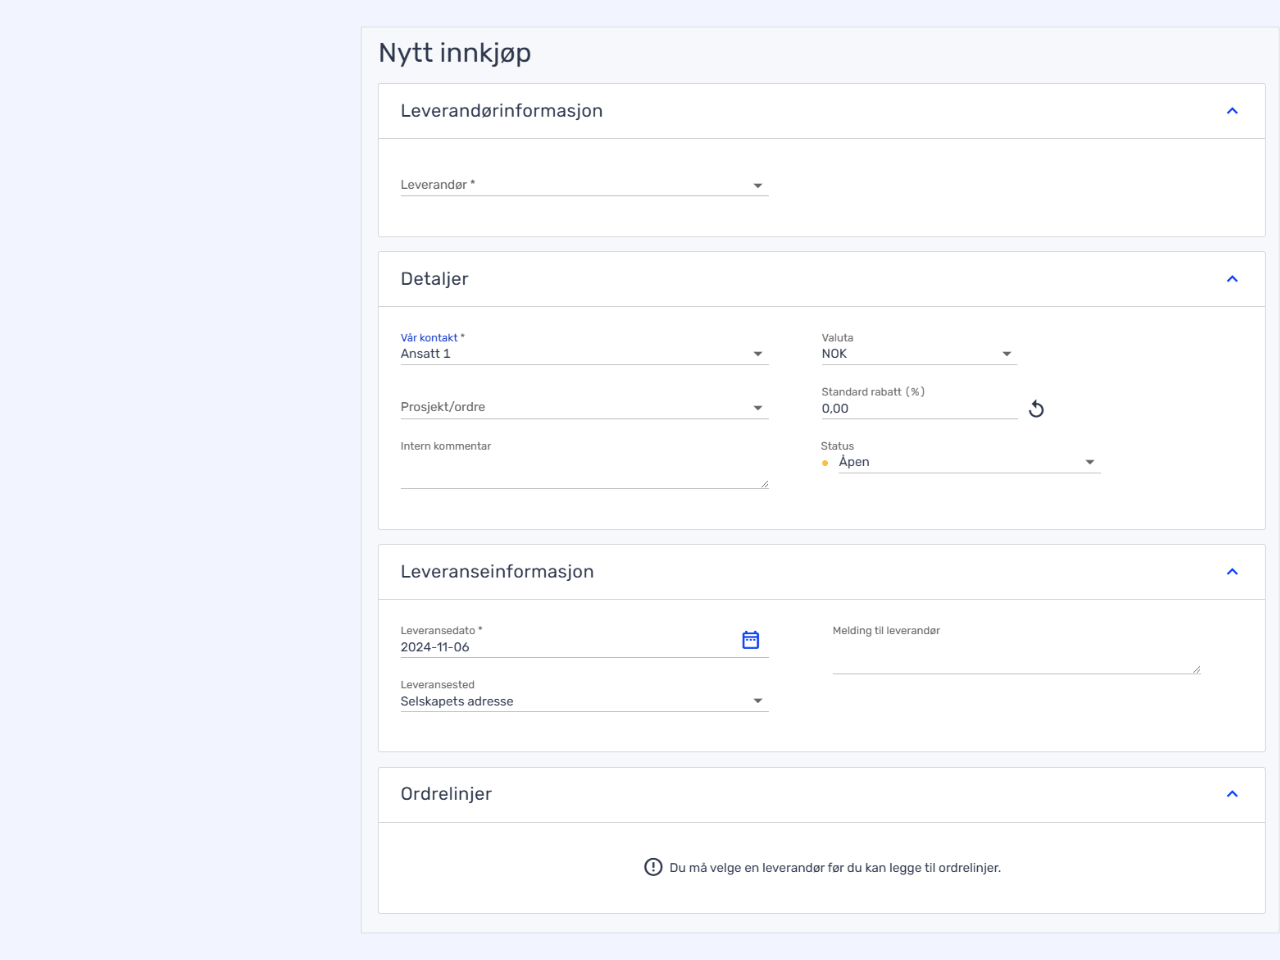Screen dimensions: 1280x960
Task: Click the warning exclamation icon in Ordrelinjer
Action: pyautogui.click(x=653, y=867)
